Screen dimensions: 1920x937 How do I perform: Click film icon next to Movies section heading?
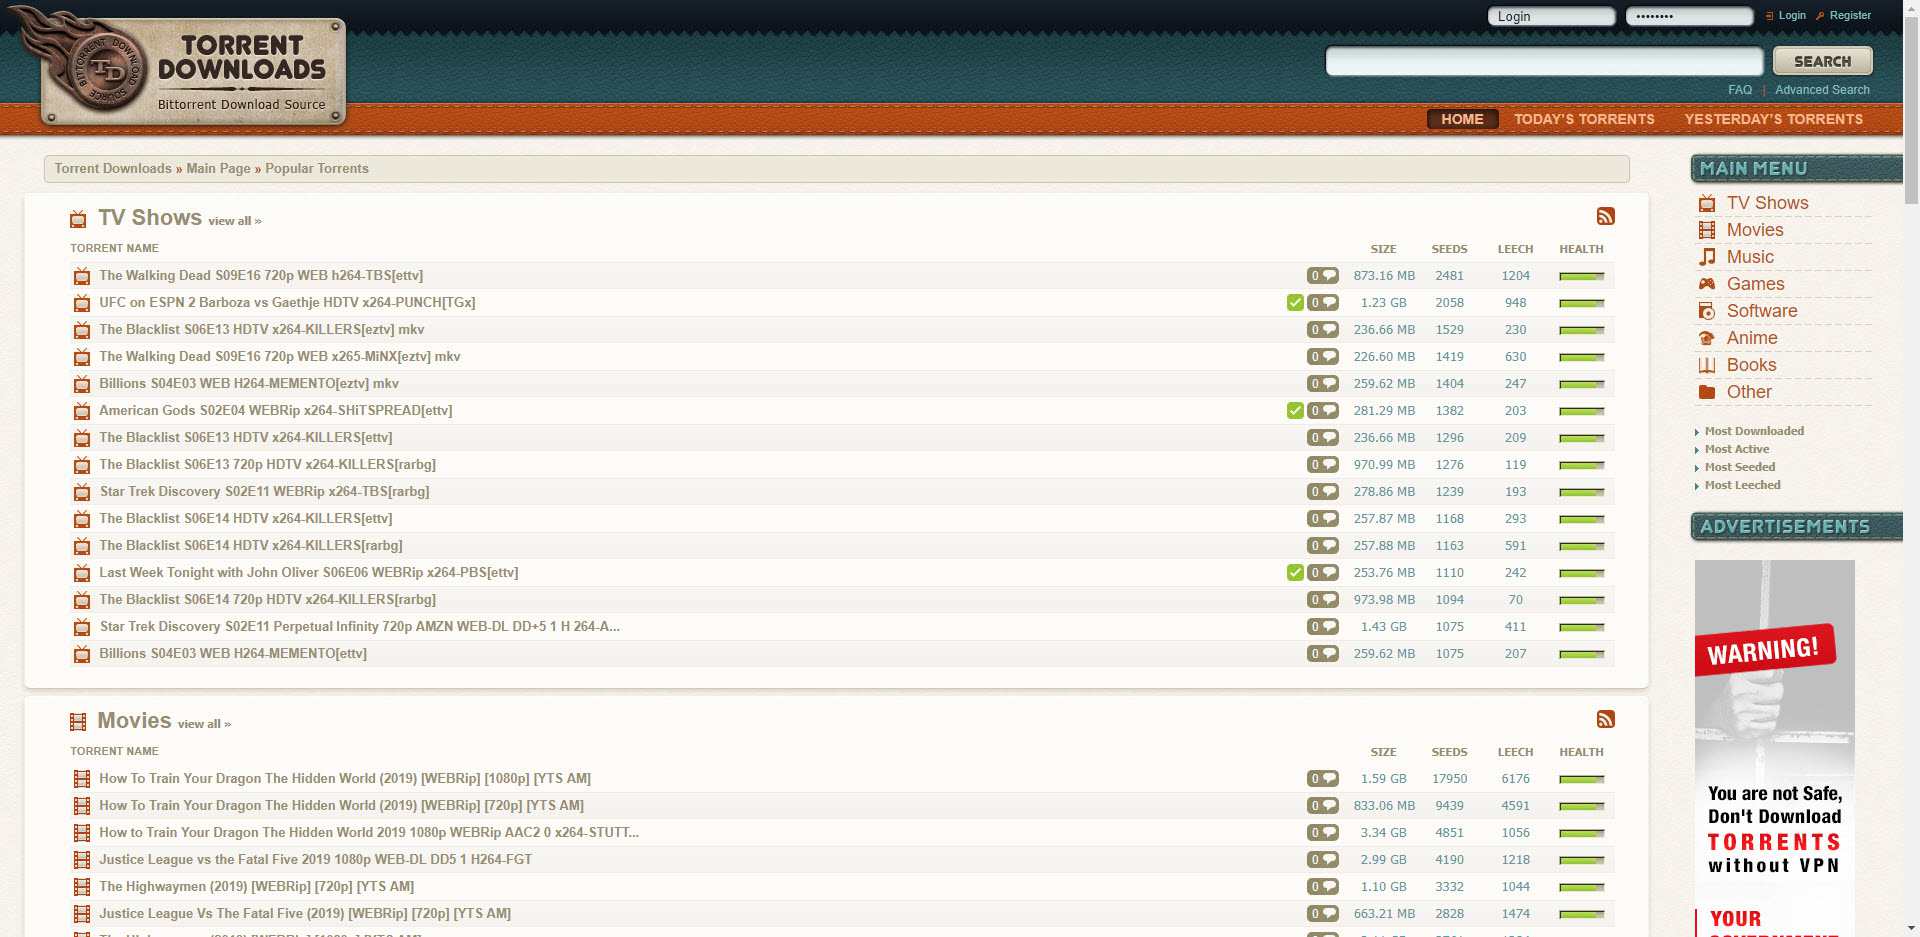[78, 722]
